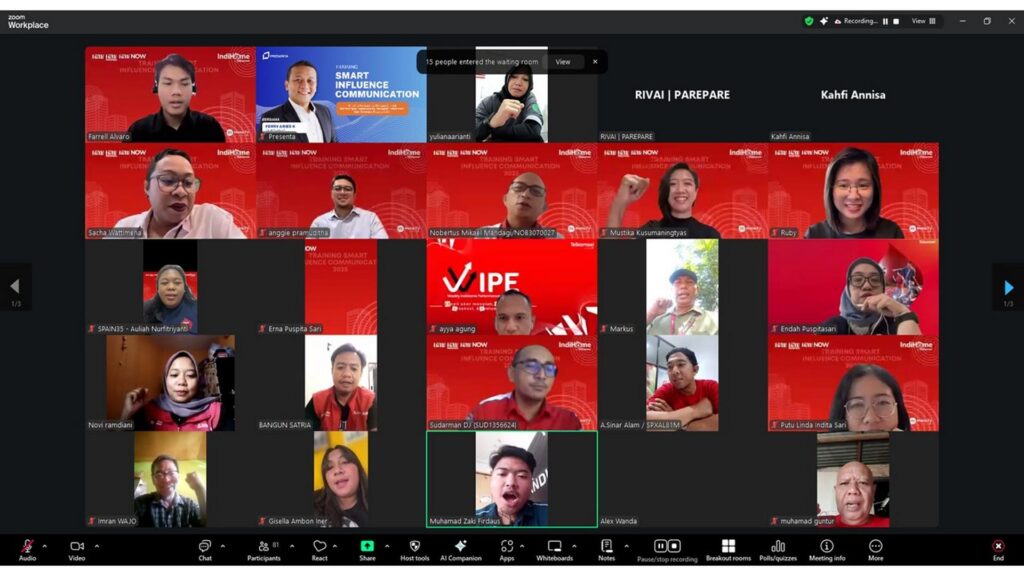Stop recording in bottom toolbar
Viewport: 1024px width, 576px height.
pyautogui.click(x=675, y=546)
